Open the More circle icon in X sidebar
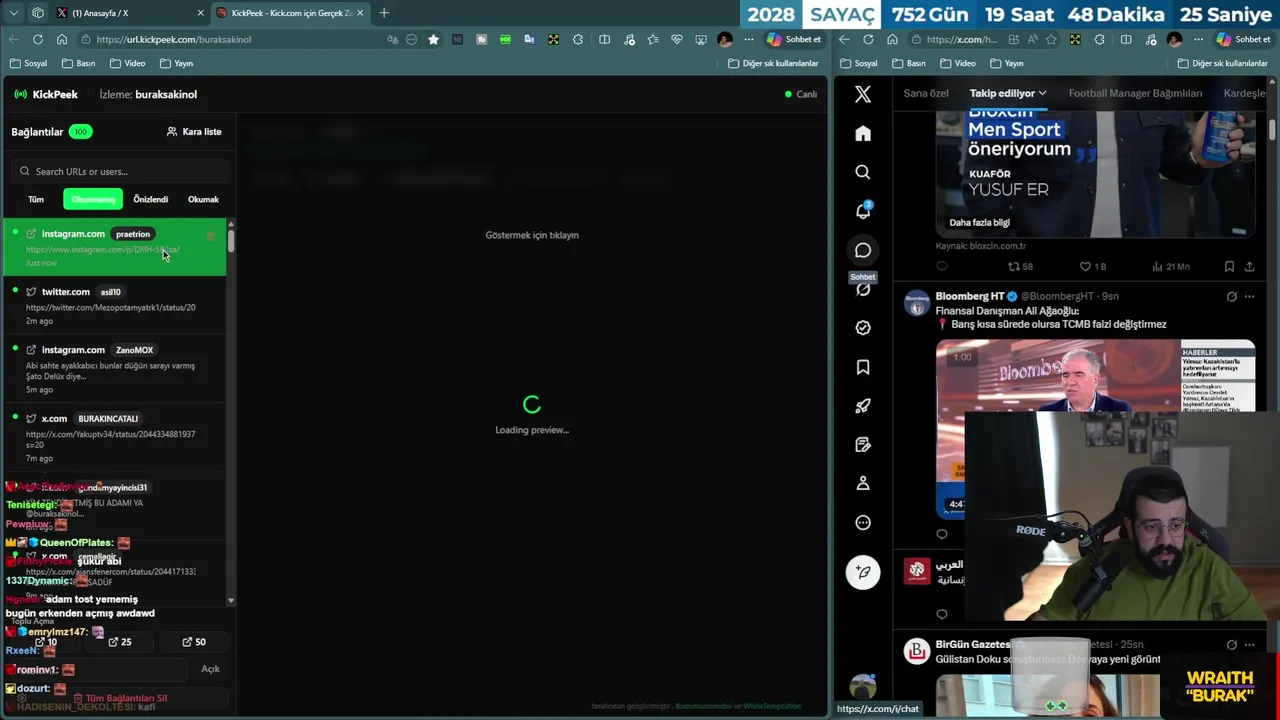Viewport: 1280px width, 720px height. coord(863,522)
